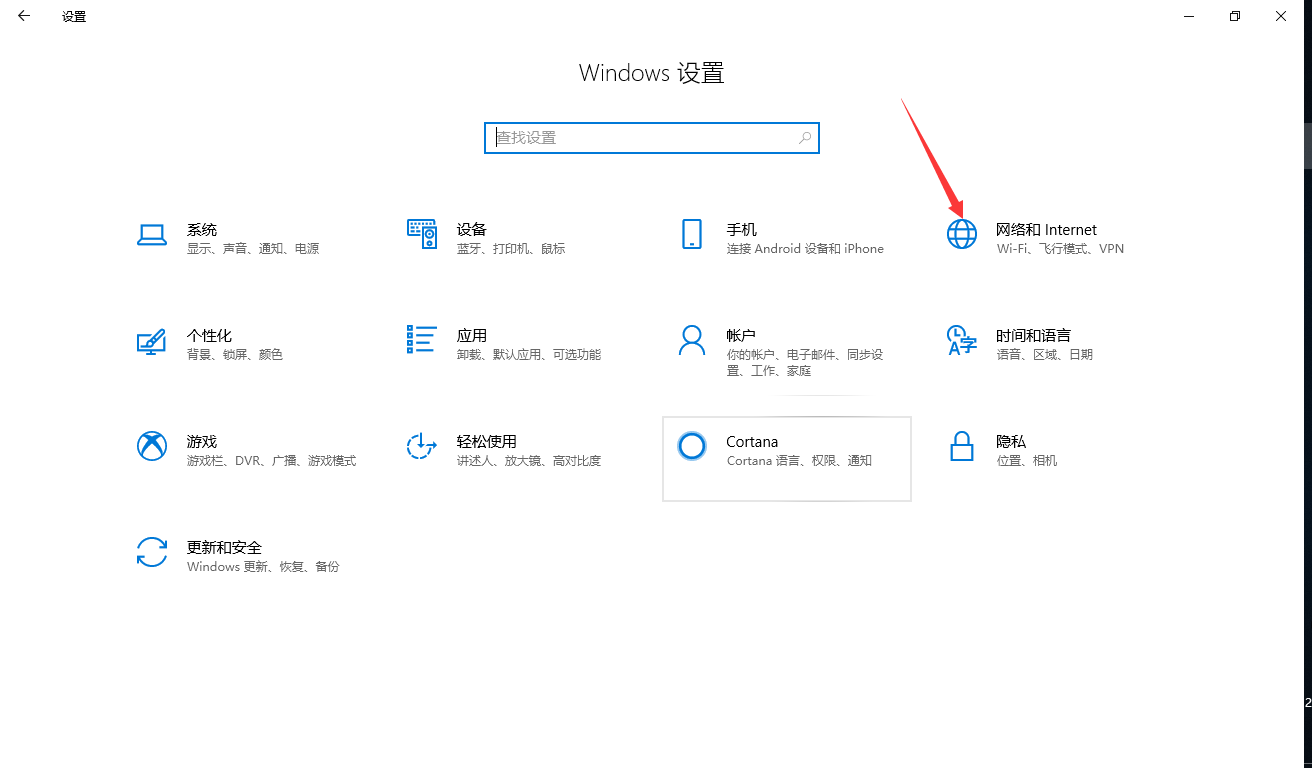Click the text 背景、锁屏、颜色
This screenshot has height=768, width=1312.
(235, 355)
